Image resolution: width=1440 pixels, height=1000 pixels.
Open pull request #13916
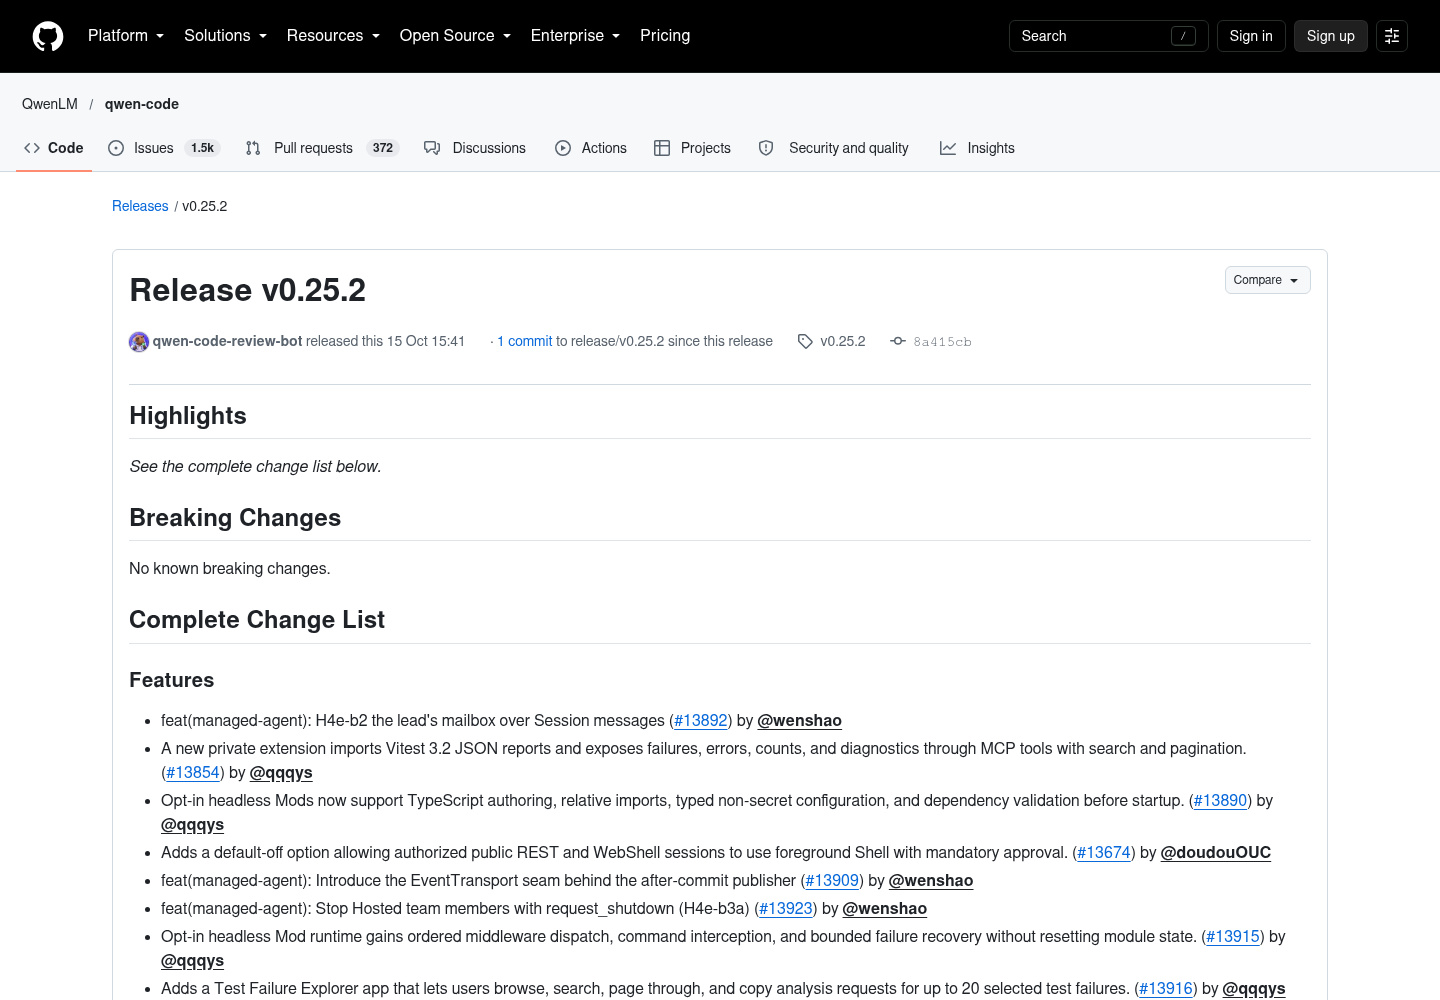(x=1166, y=988)
